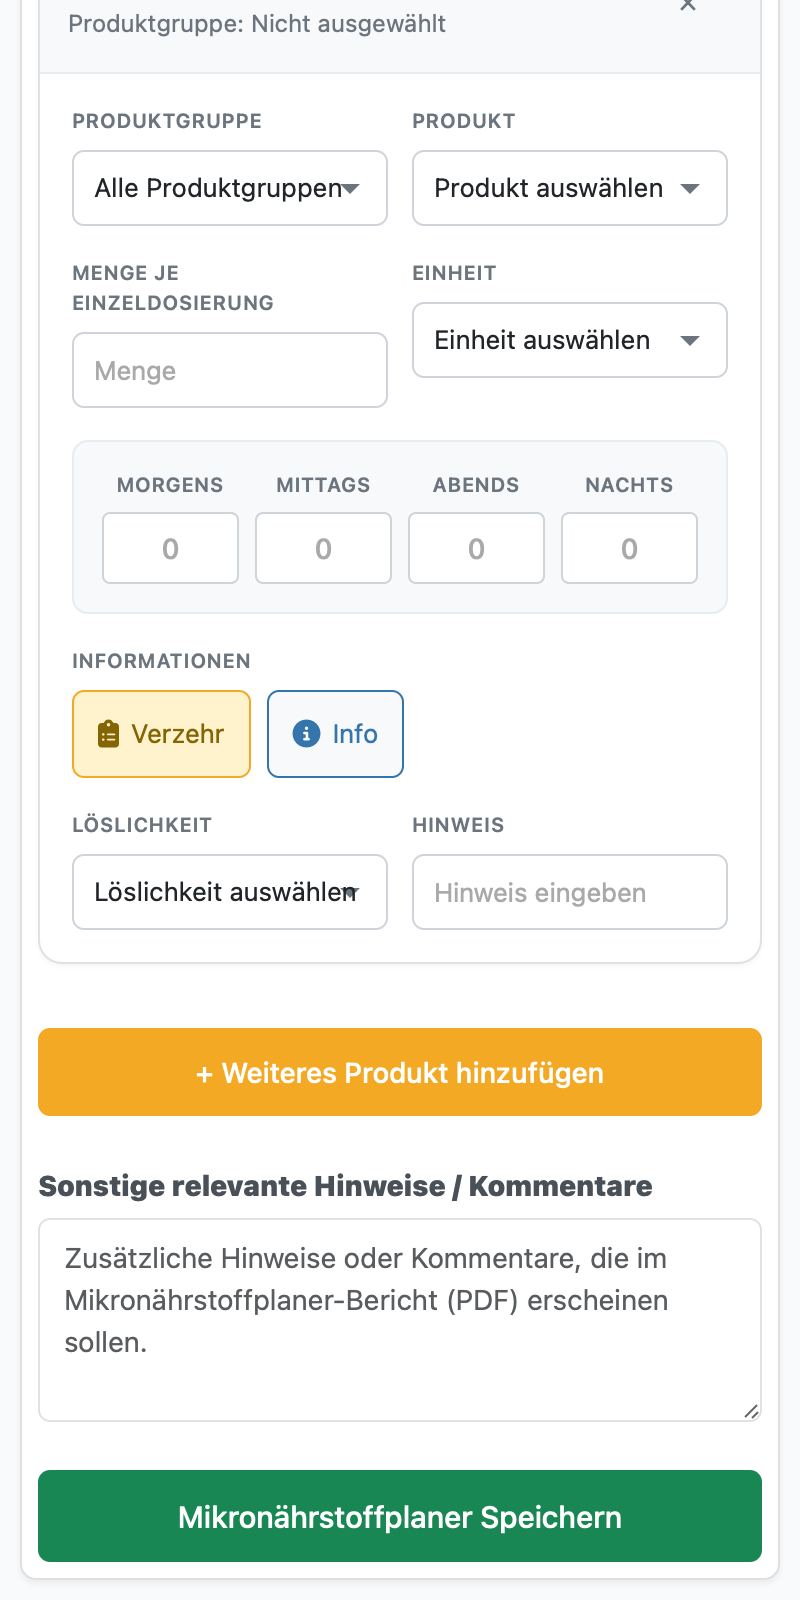The image size is (800, 1600).
Task: Add another product with Weiteres Produkt hinzufügen
Action: coord(400,1072)
